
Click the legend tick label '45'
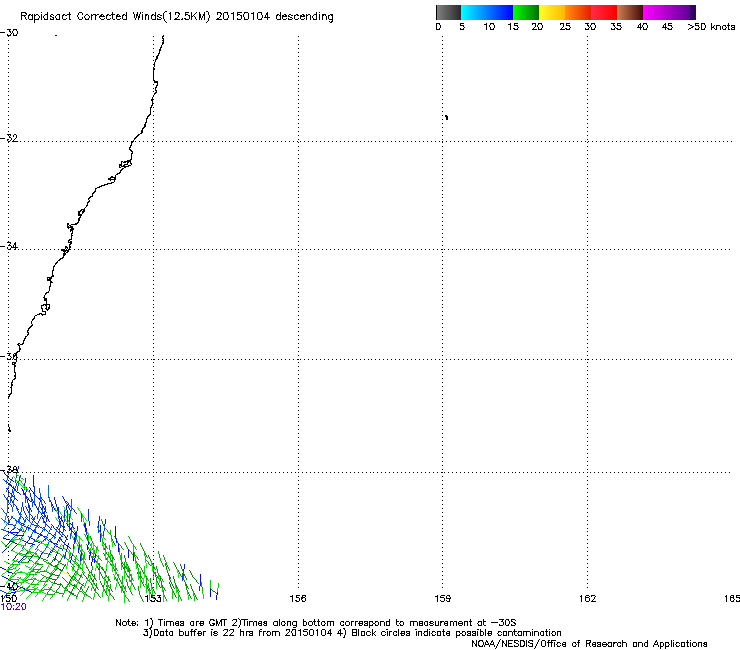[x=667, y=27]
